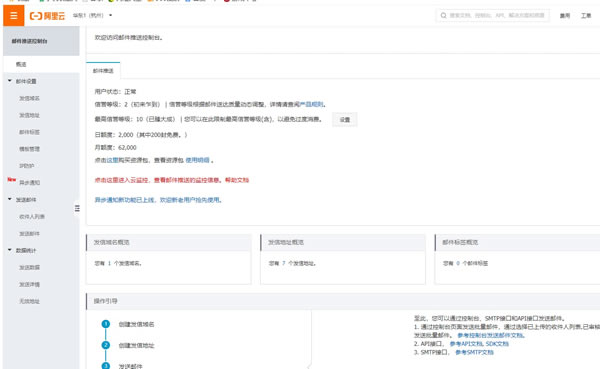Click the 用户状态: 正常 text
Image resolution: width=600 pixels, height=369 pixels.
point(116,91)
